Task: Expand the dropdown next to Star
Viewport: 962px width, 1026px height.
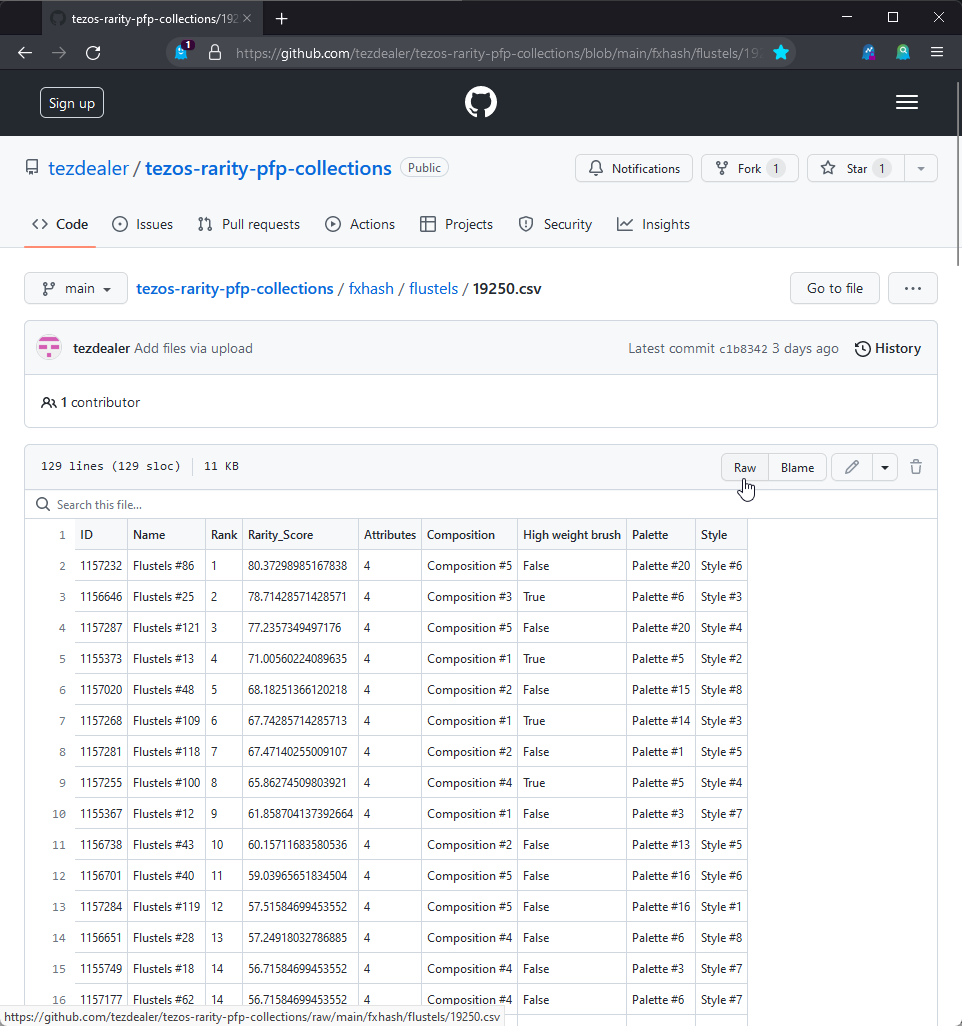Action: tap(921, 168)
